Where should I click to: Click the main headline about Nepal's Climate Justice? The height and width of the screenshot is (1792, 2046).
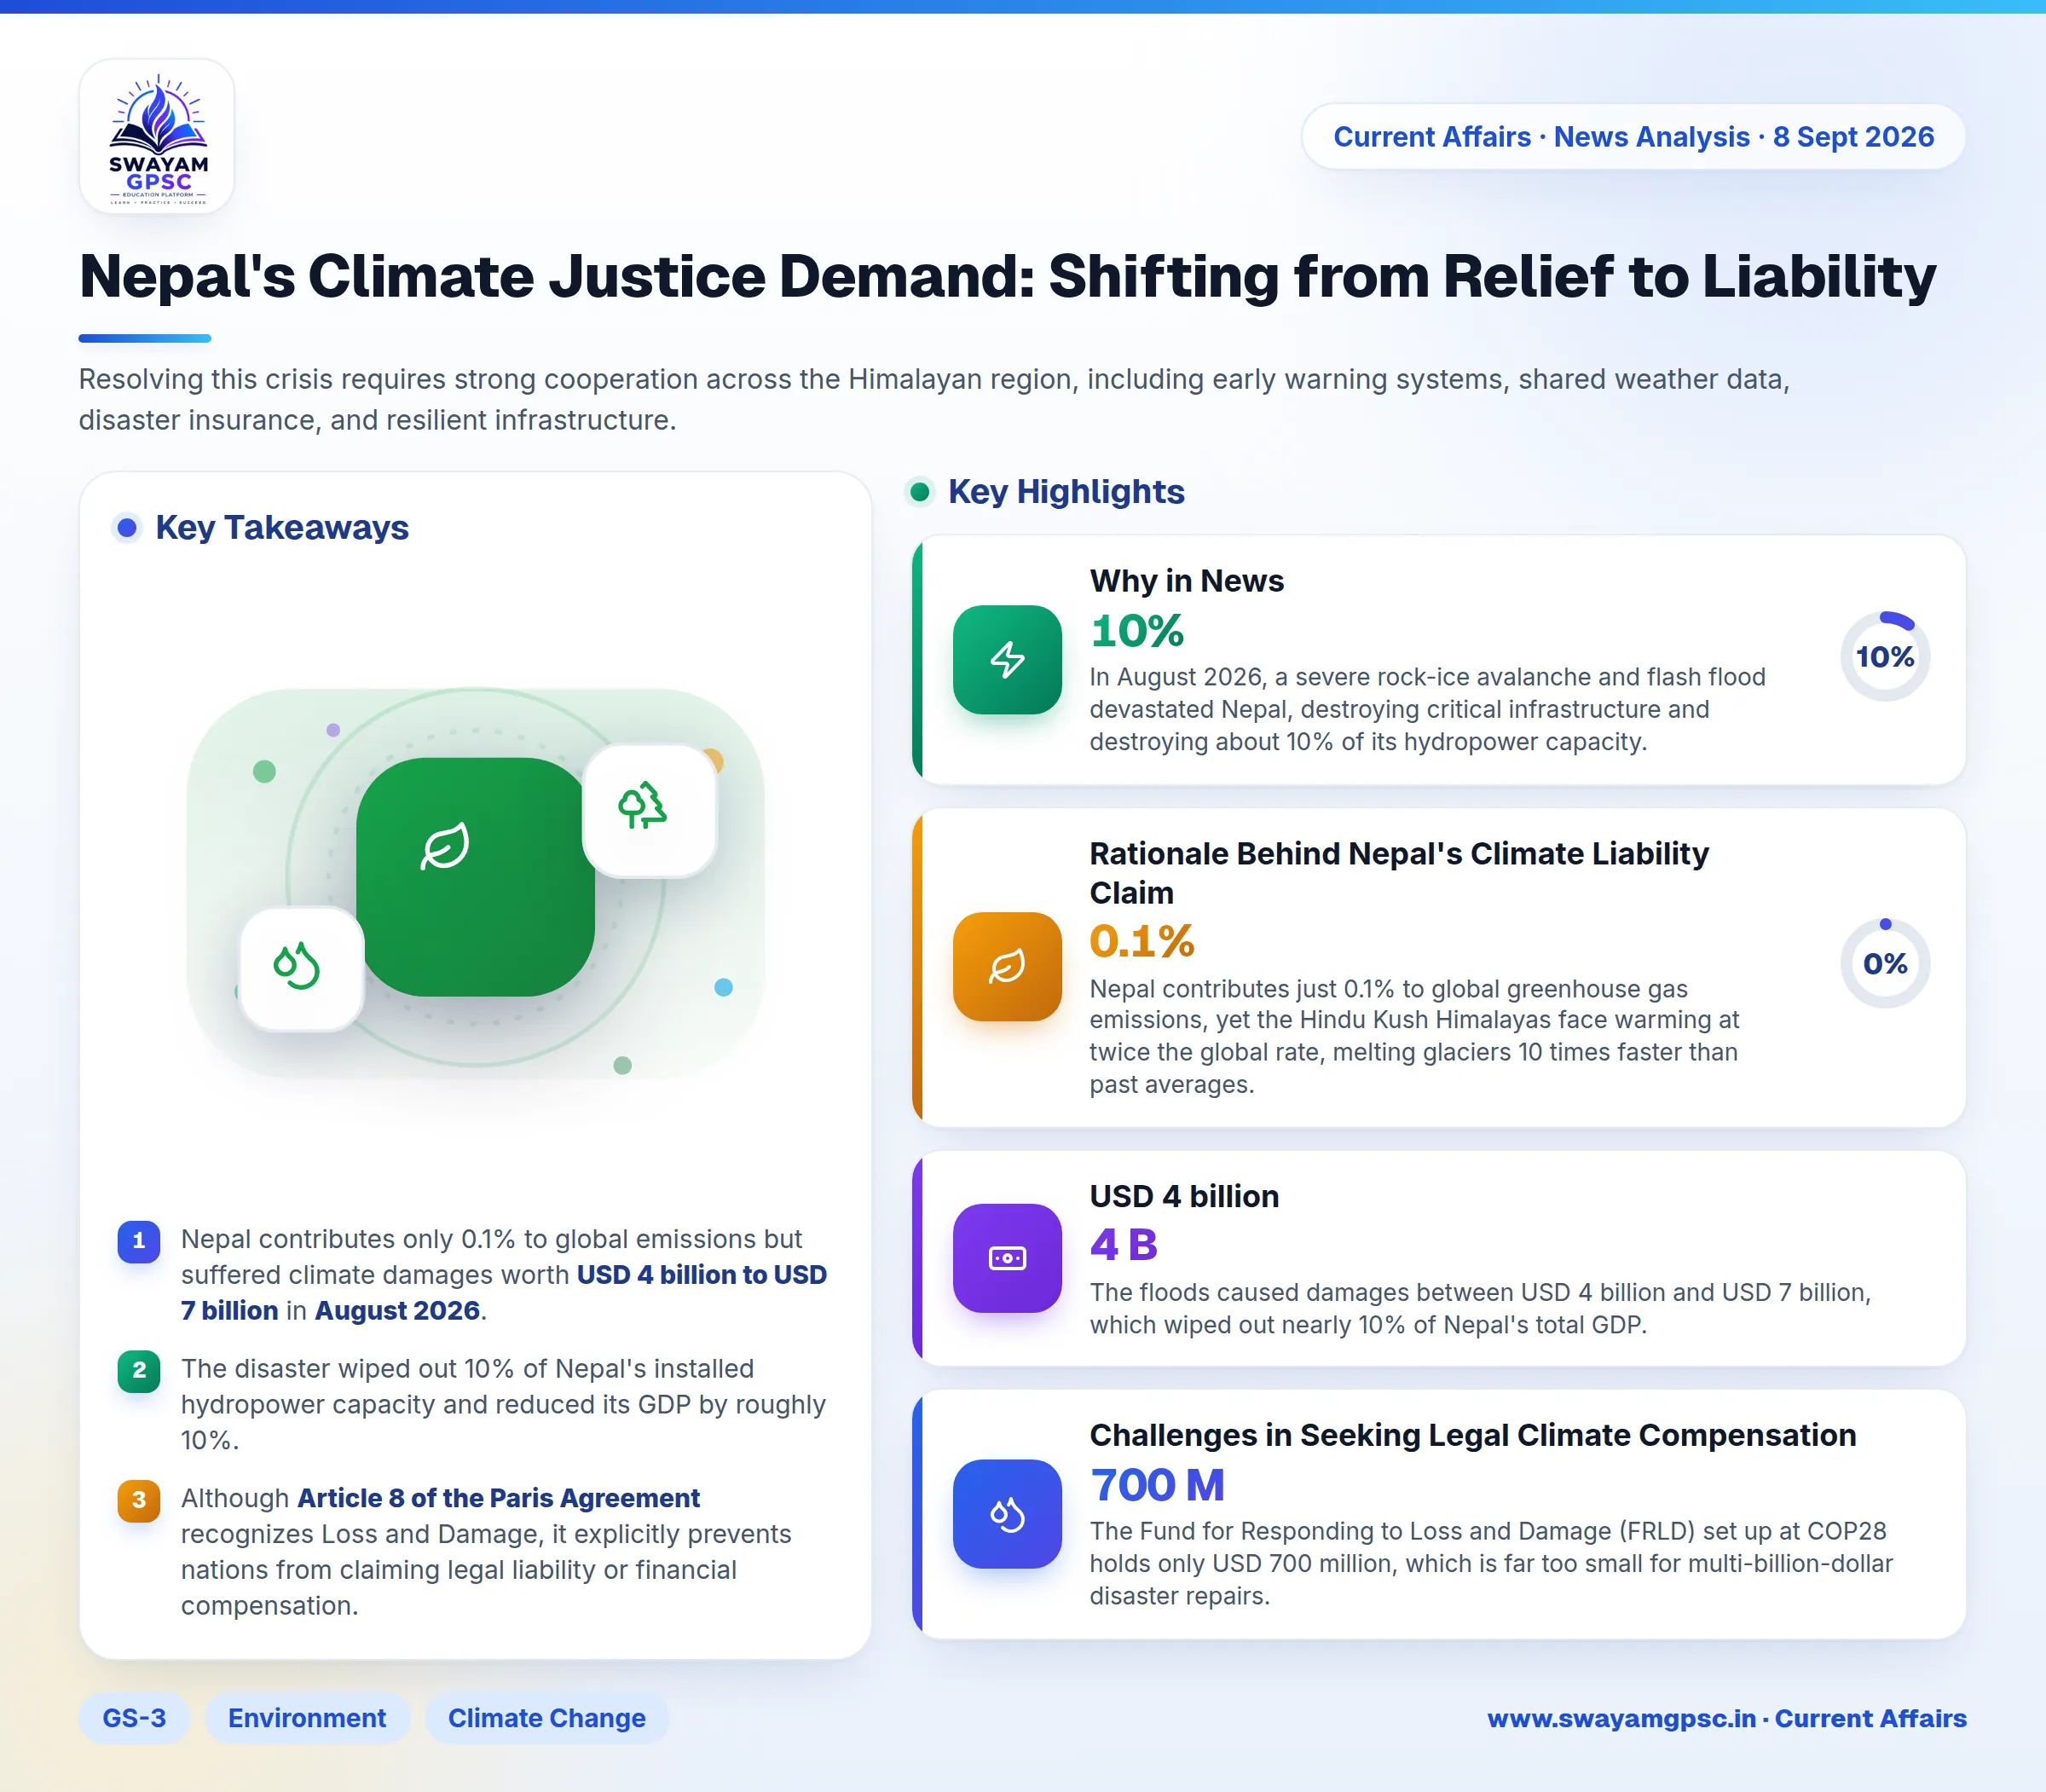[x=1008, y=276]
